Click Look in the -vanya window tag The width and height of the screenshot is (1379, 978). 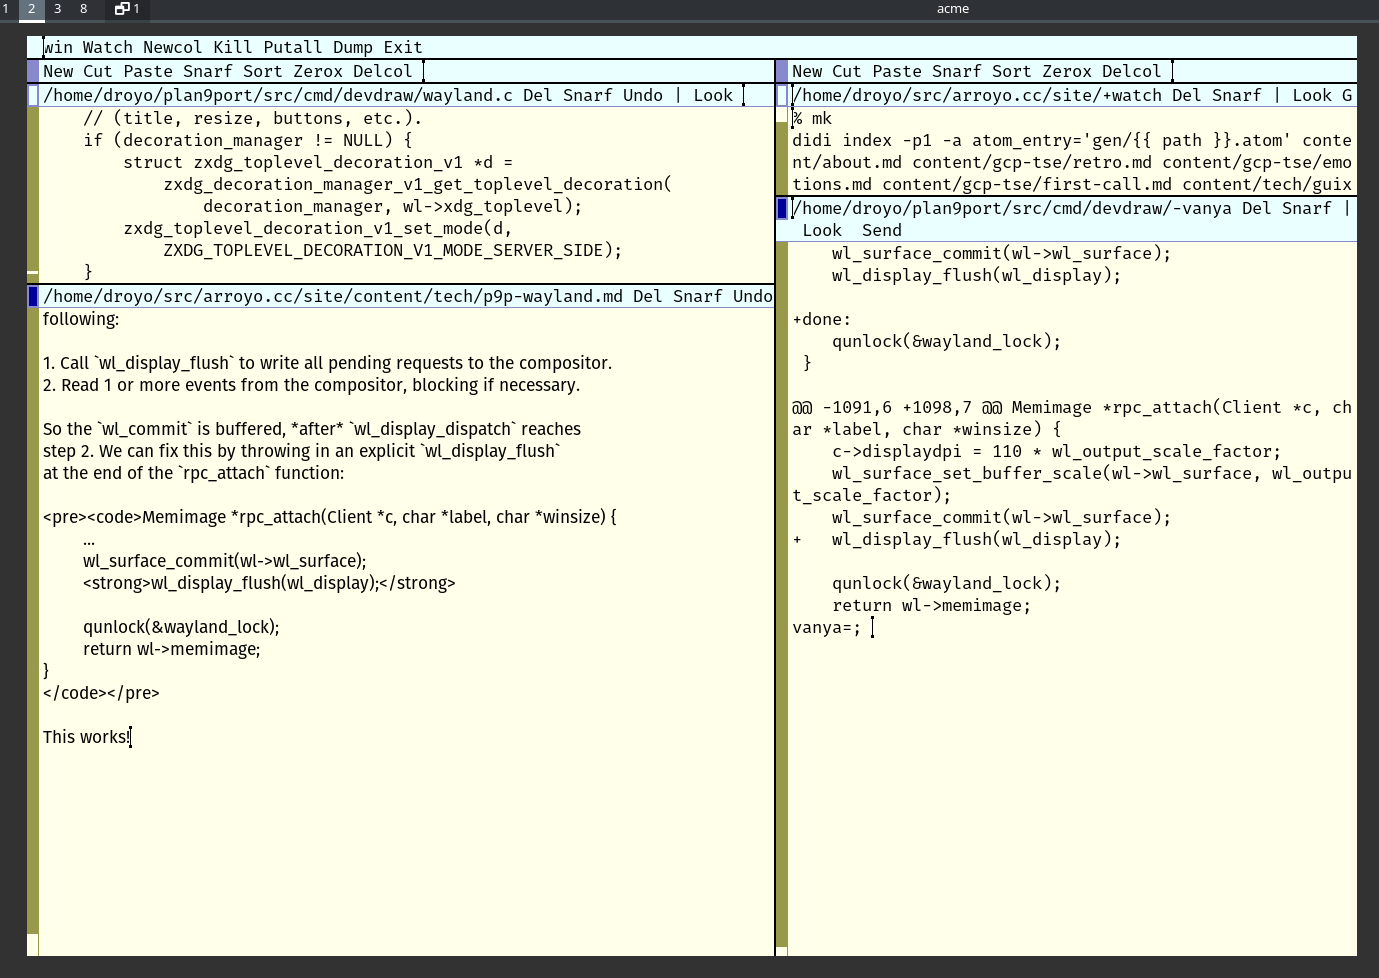(822, 230)
